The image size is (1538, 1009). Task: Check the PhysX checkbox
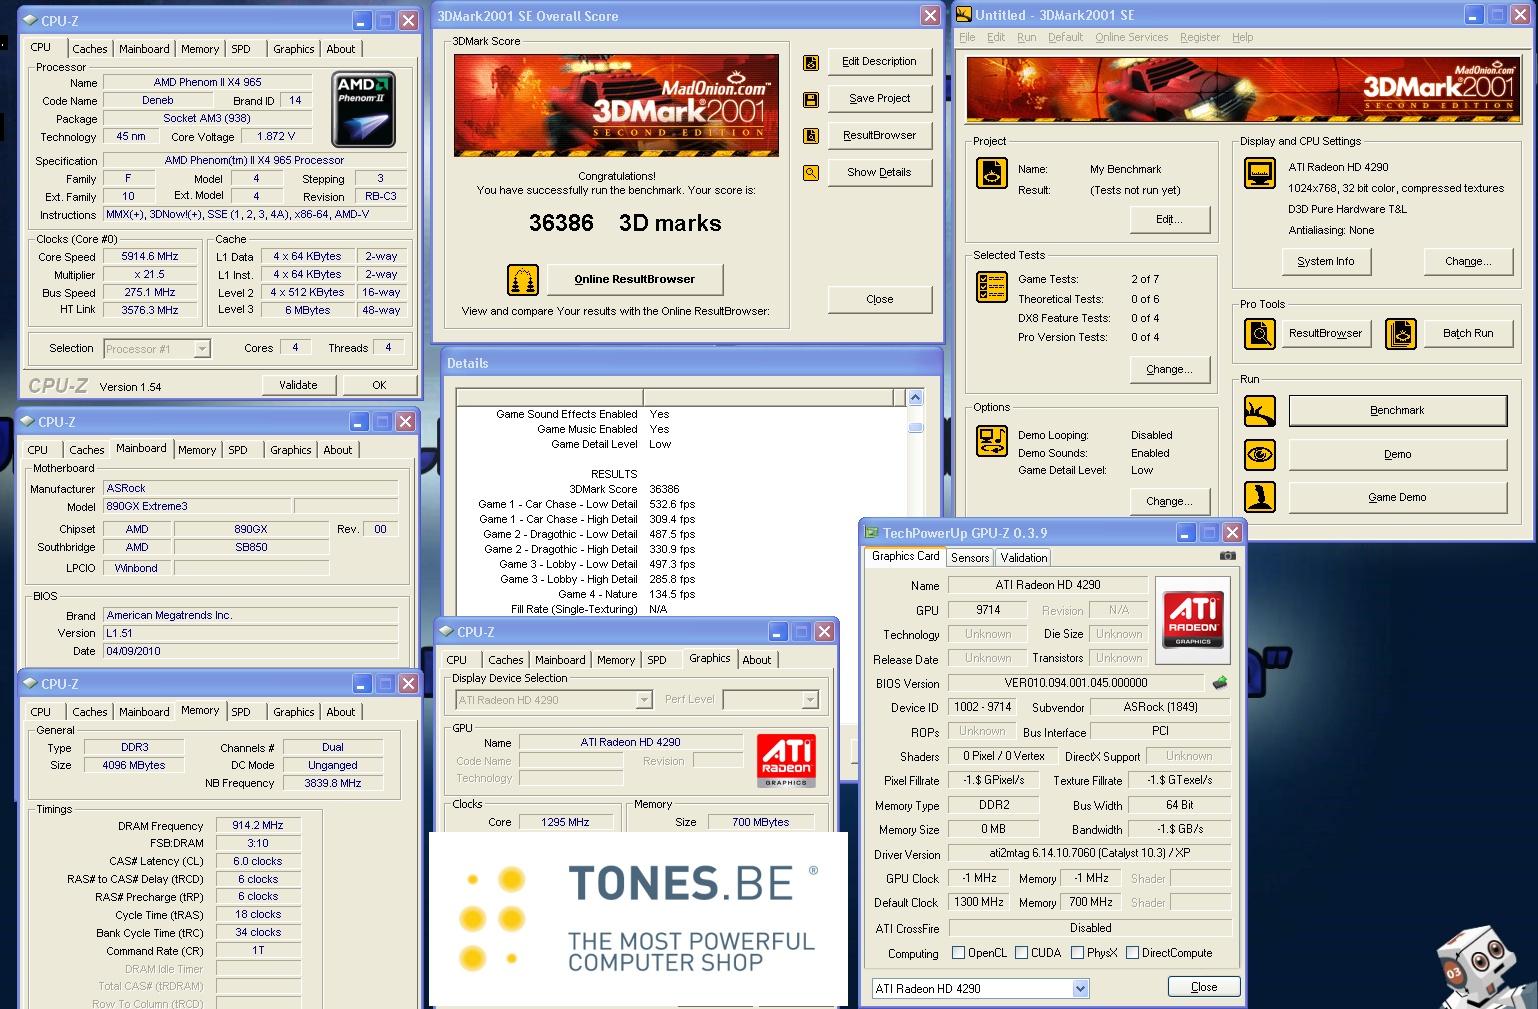pos(1077,953)
